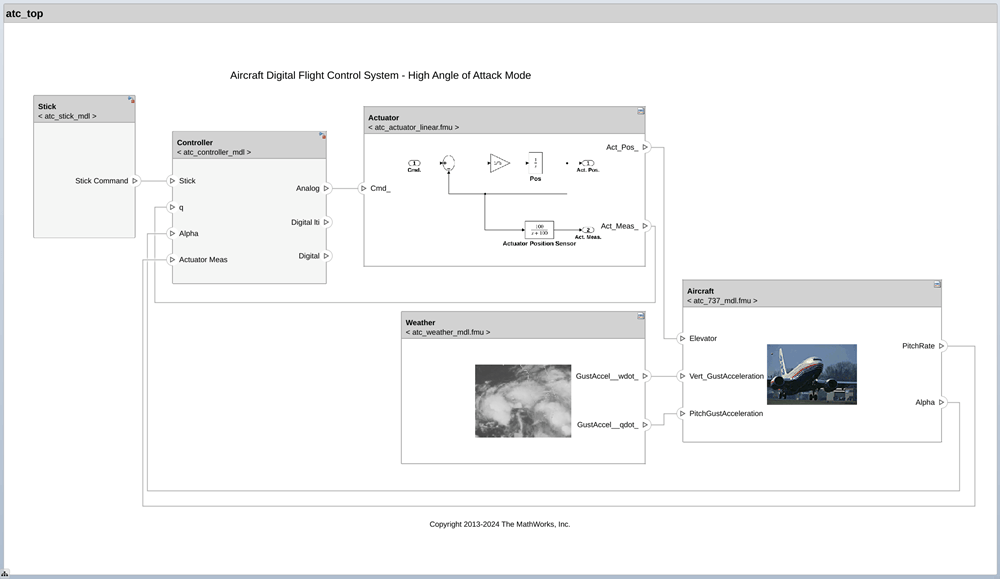
Task: Click the Actuator Position Sensor transfer block
Action: [539, 230]
